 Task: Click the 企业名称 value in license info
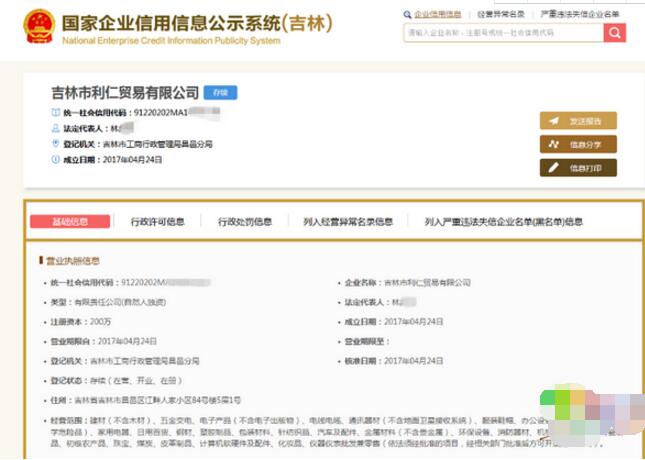click(x=427, y=283)
